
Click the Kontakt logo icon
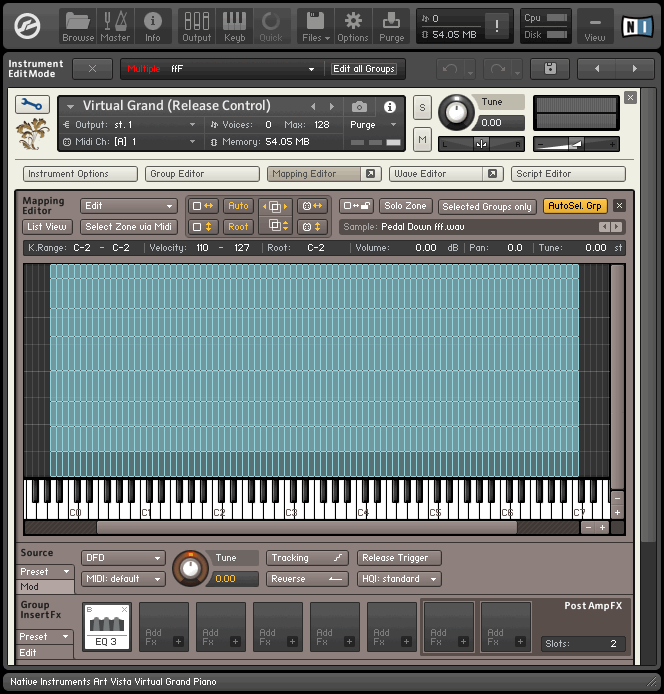click(27, 26)
